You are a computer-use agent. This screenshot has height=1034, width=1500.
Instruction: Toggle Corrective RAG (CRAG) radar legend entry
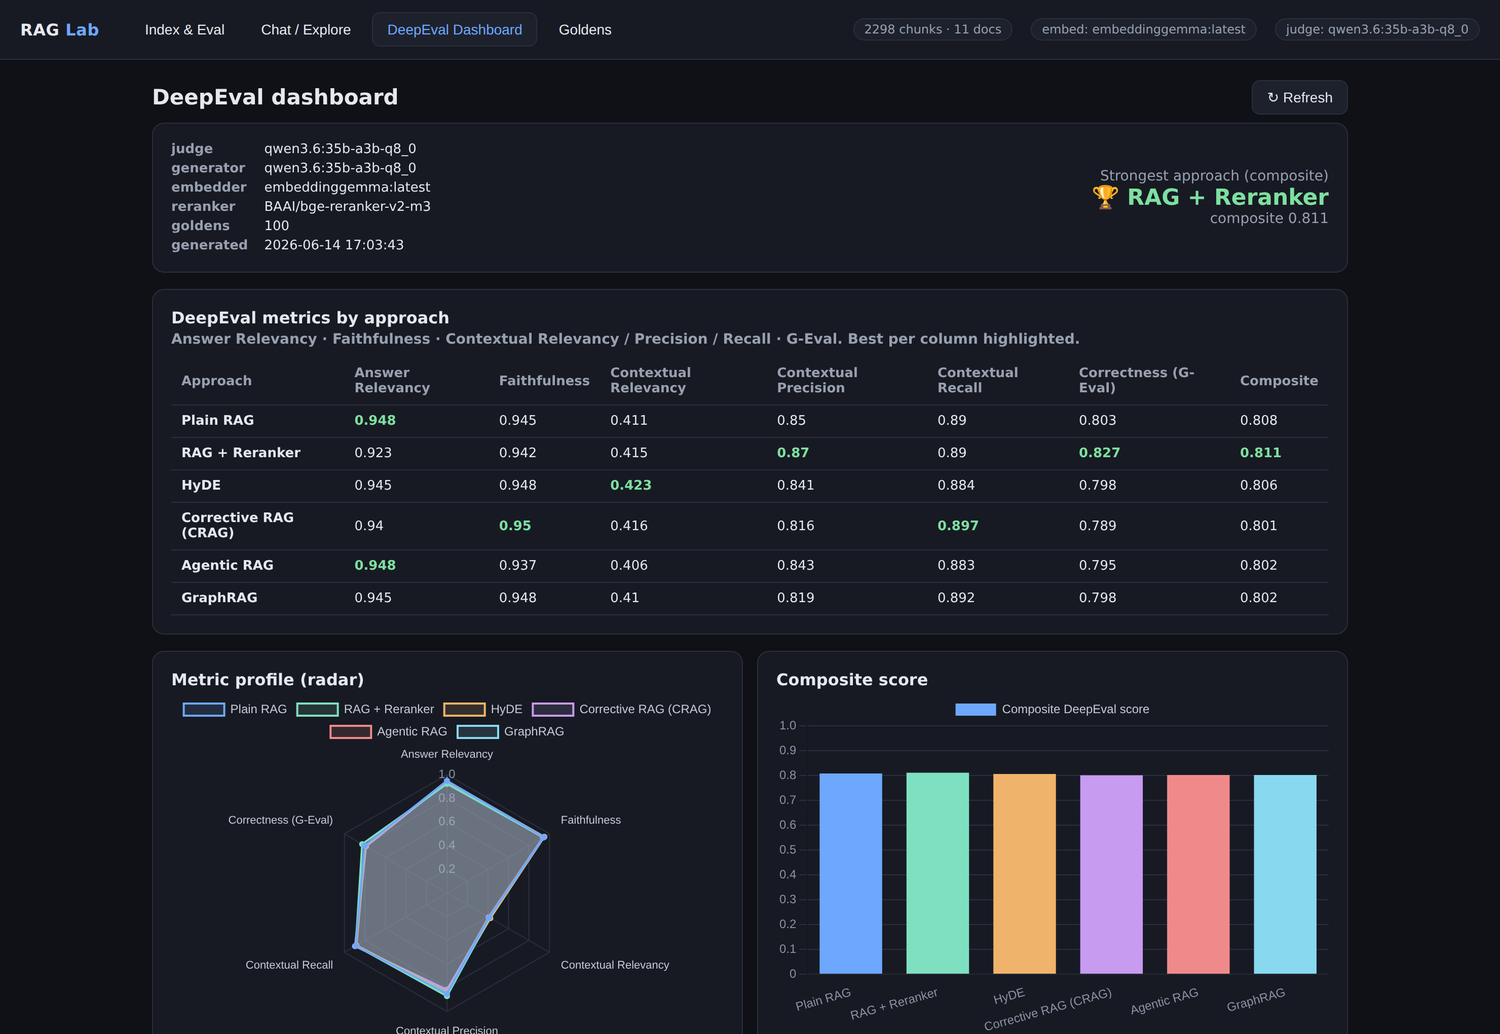pos(621,709)
